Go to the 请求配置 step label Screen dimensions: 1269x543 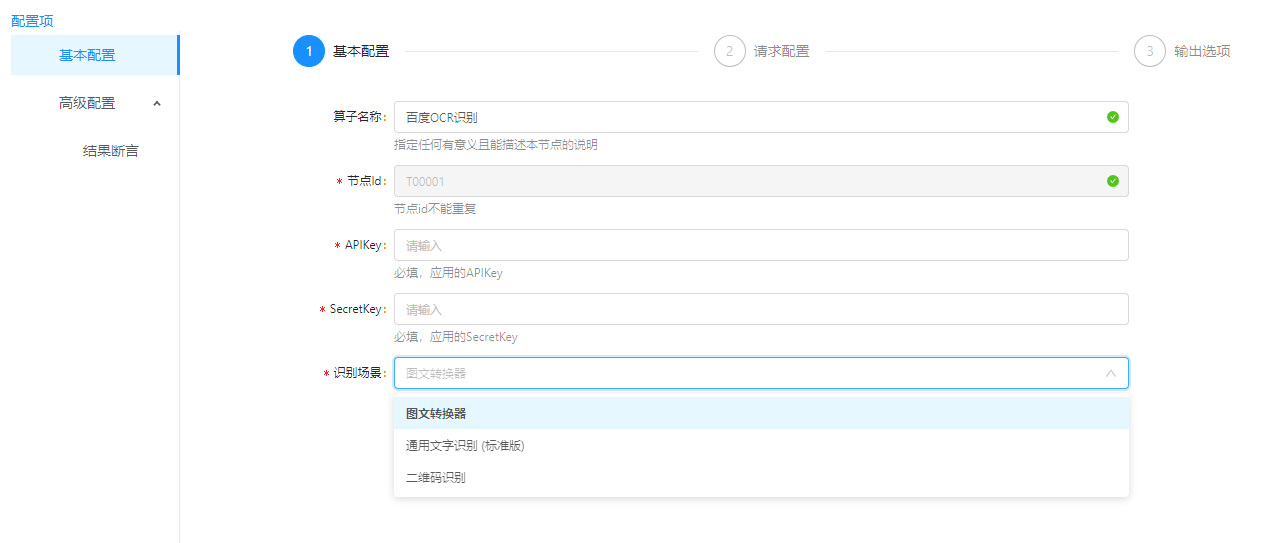coord(781,51)
